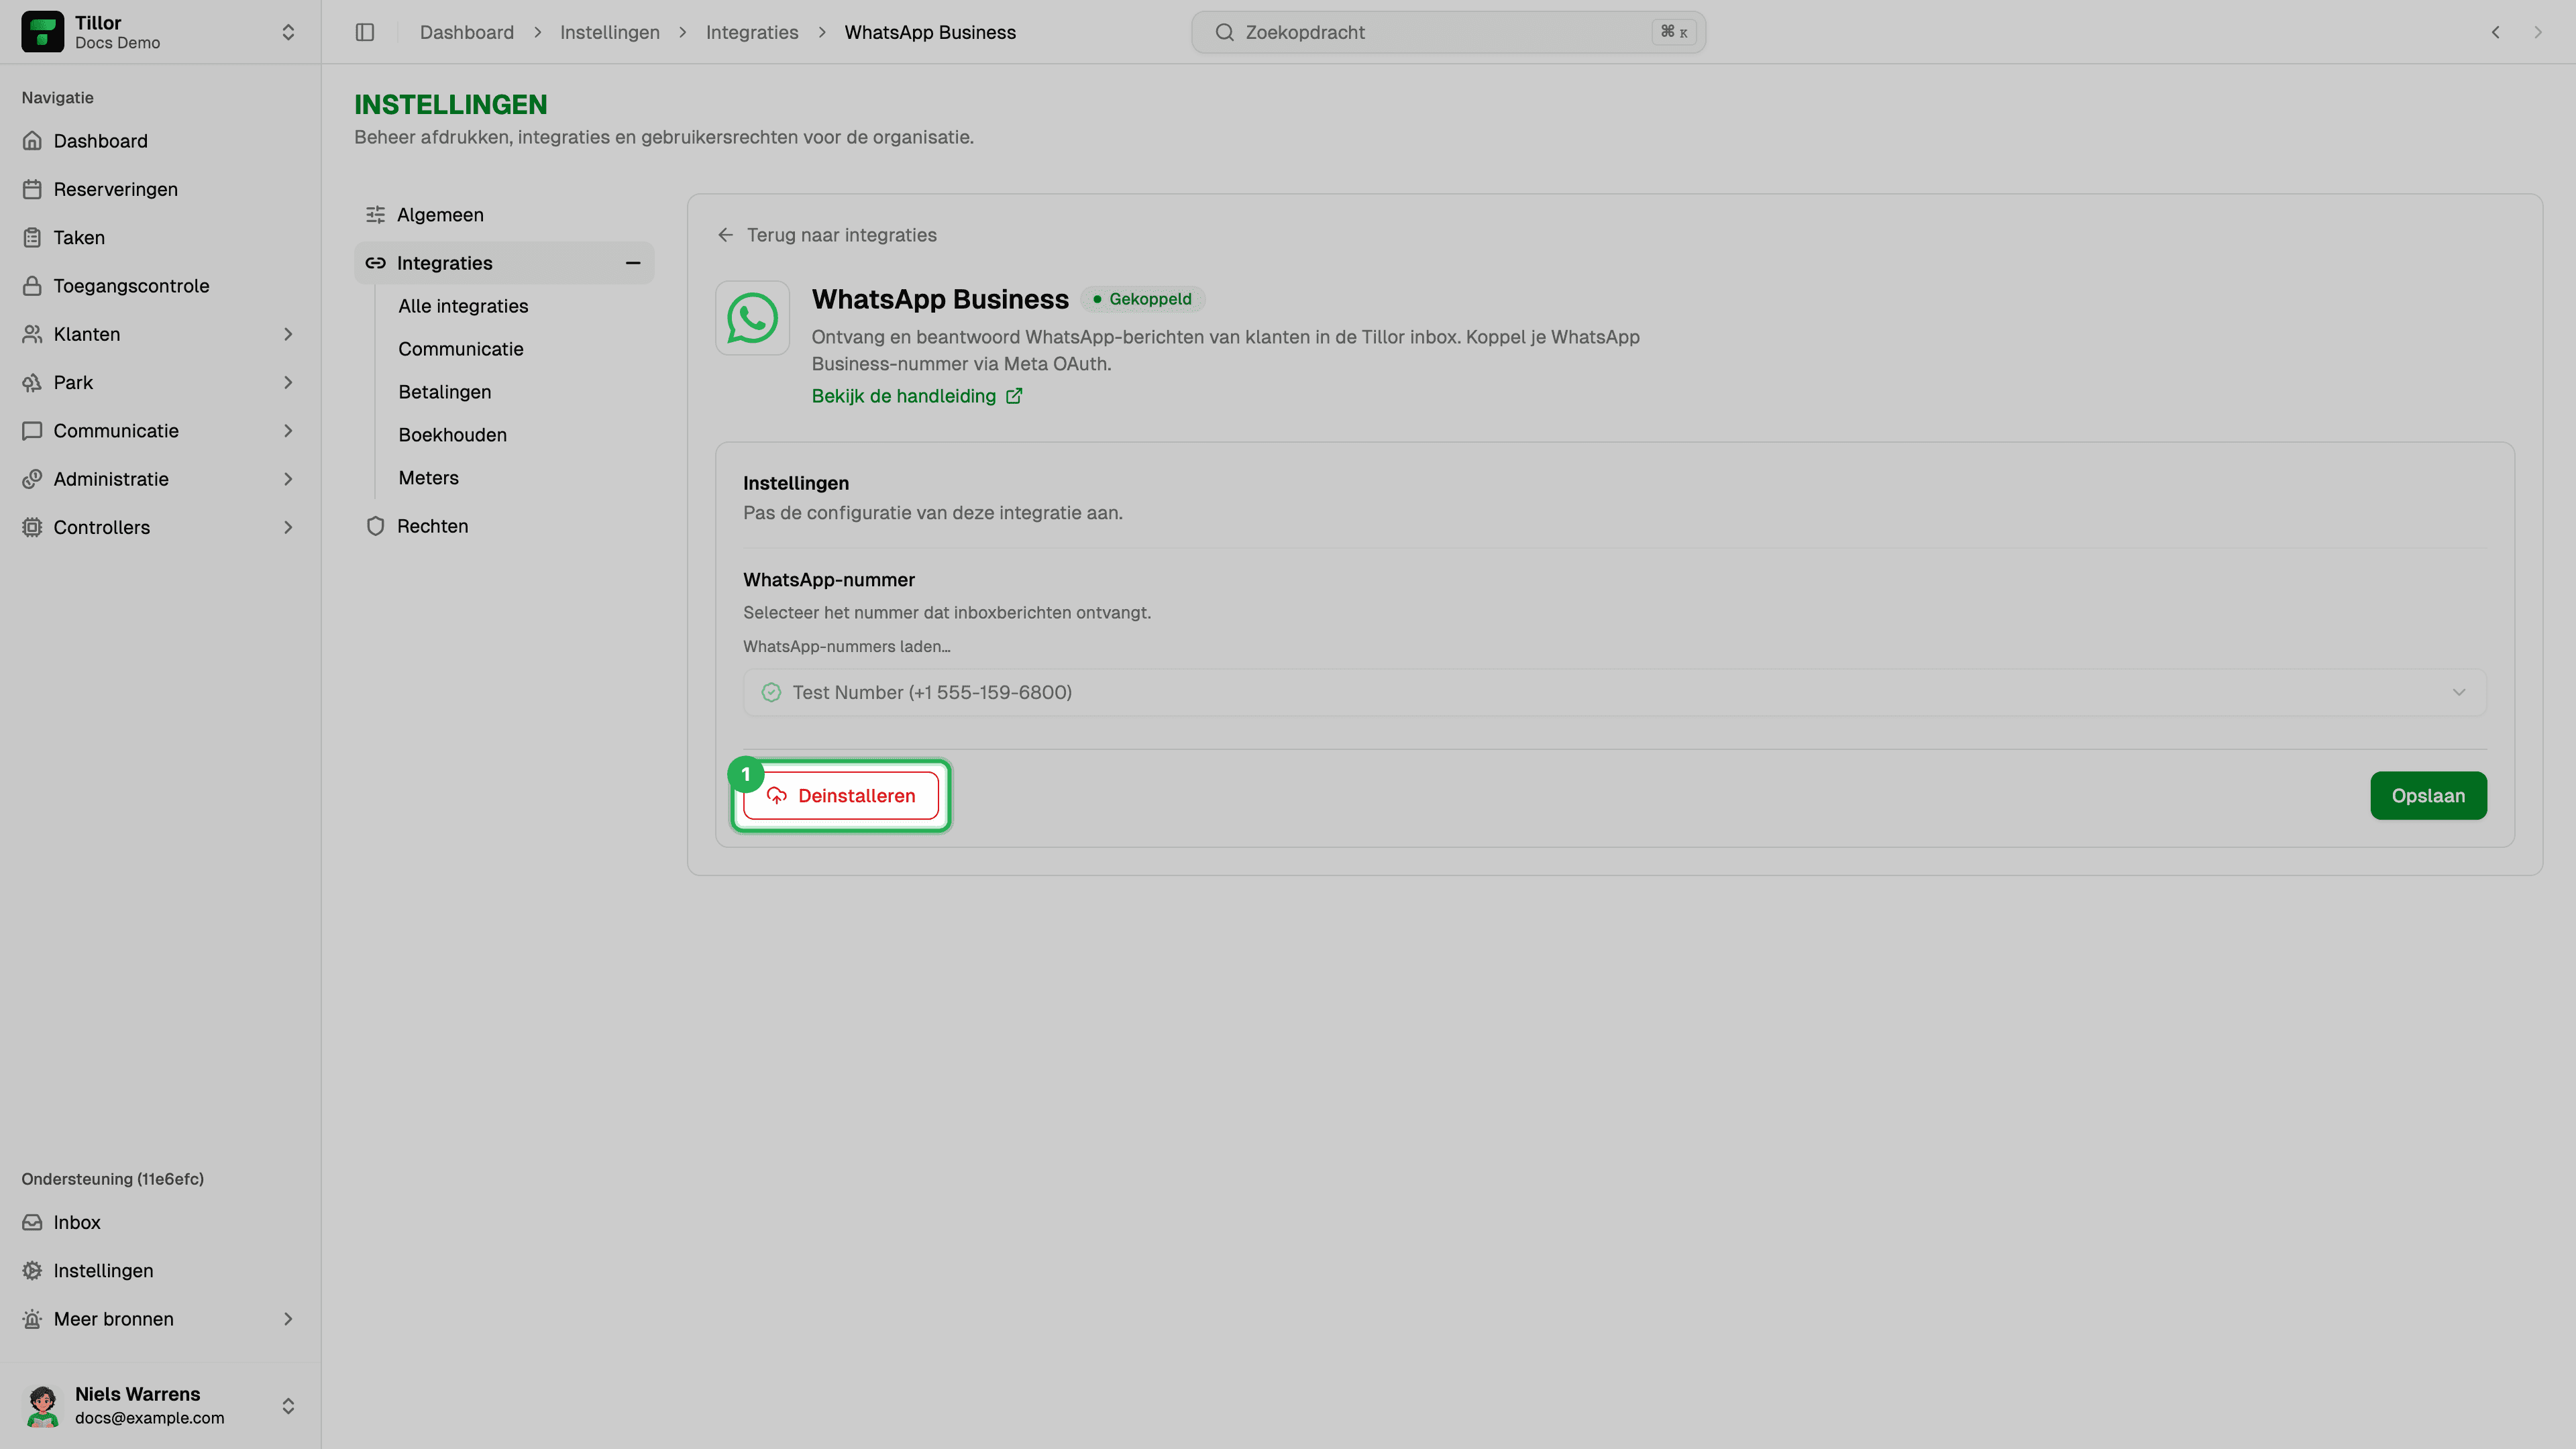This screenshot has height=1449, width=2576.
Task: Click the external link icon after handleiding
Action: [1014, 396]
